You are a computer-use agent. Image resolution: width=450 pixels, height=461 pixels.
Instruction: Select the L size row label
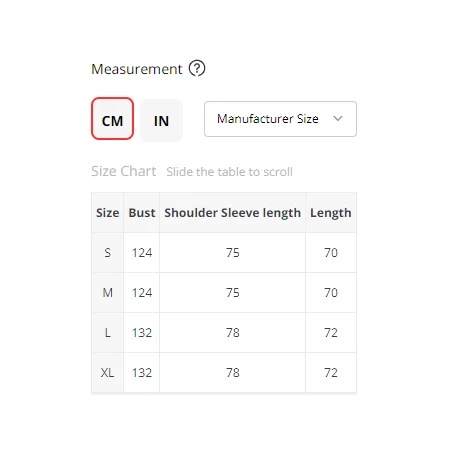tap(107, 333)
